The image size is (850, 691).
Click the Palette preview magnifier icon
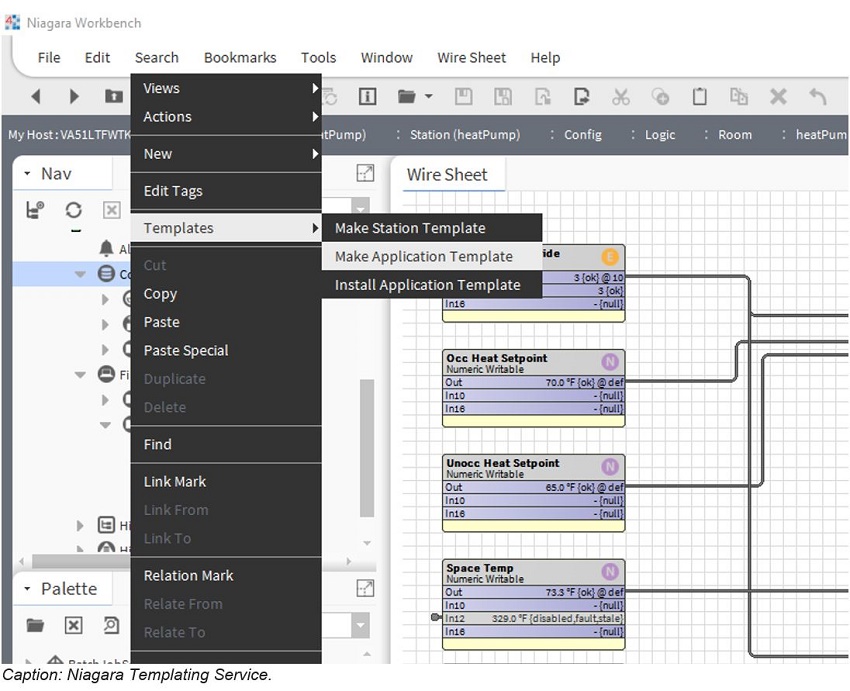(x=111, y=625)
